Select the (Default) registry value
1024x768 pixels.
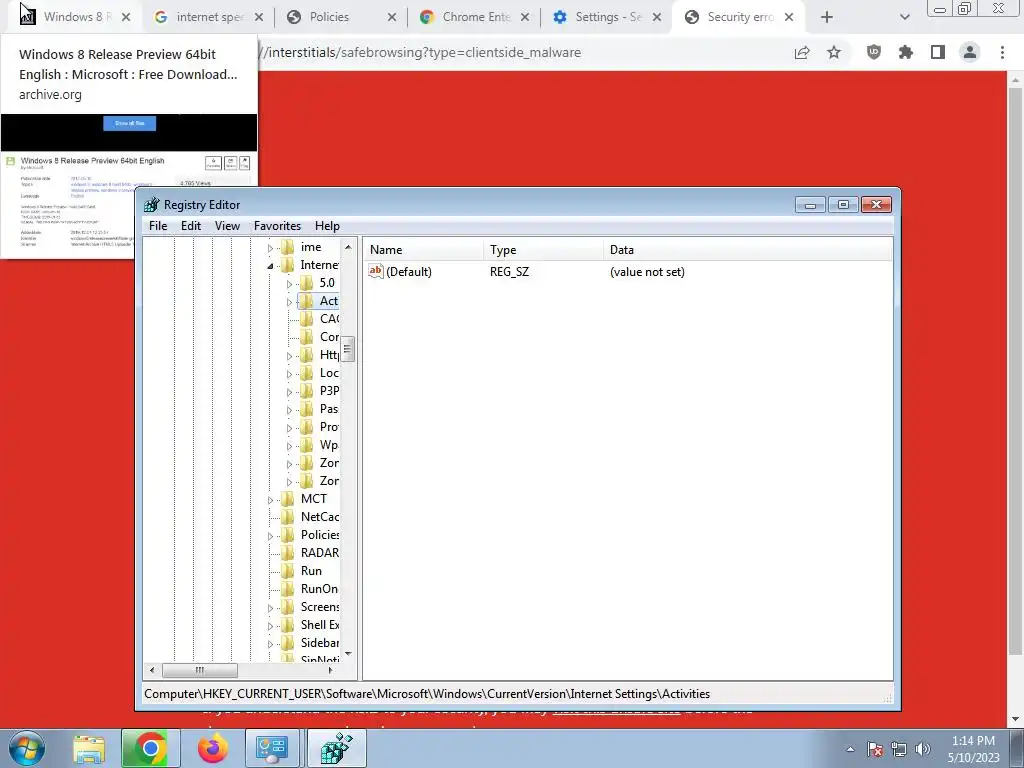click(400, 272)
